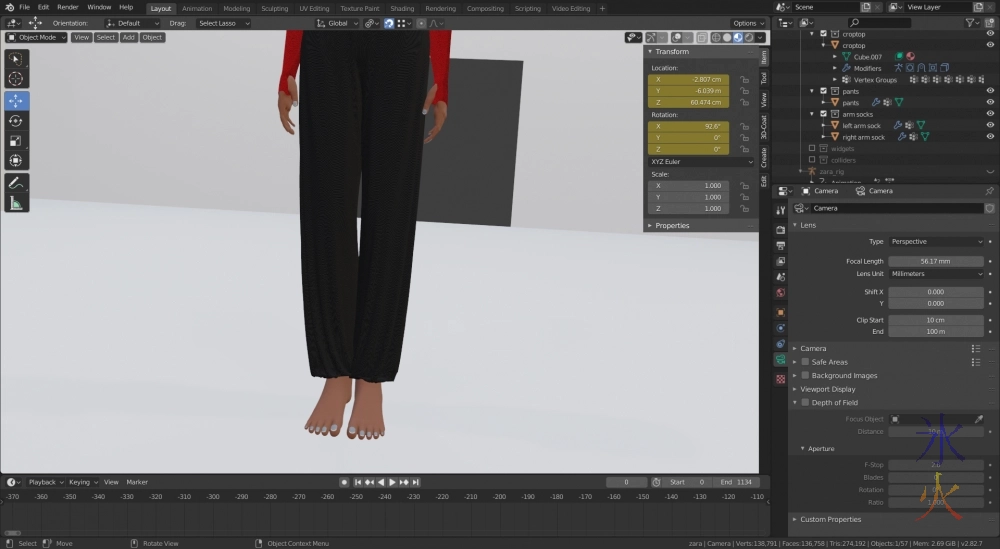Screen dimensions: 1000x549
Task: Click the Focal Length value field
Action: click(936, 261)
